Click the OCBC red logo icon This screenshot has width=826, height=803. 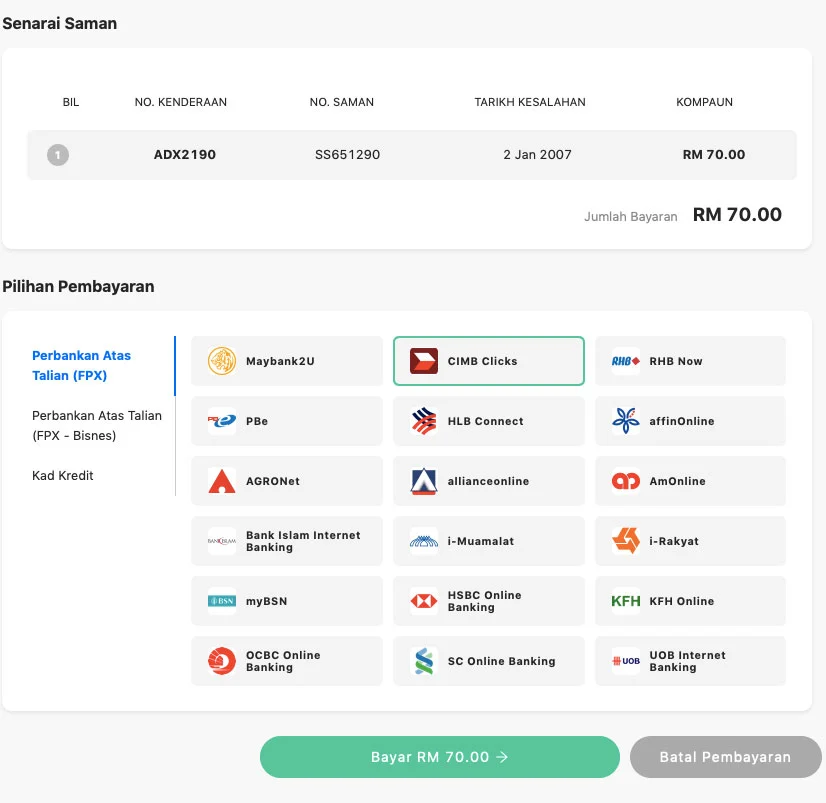click(x=222, y=661)
